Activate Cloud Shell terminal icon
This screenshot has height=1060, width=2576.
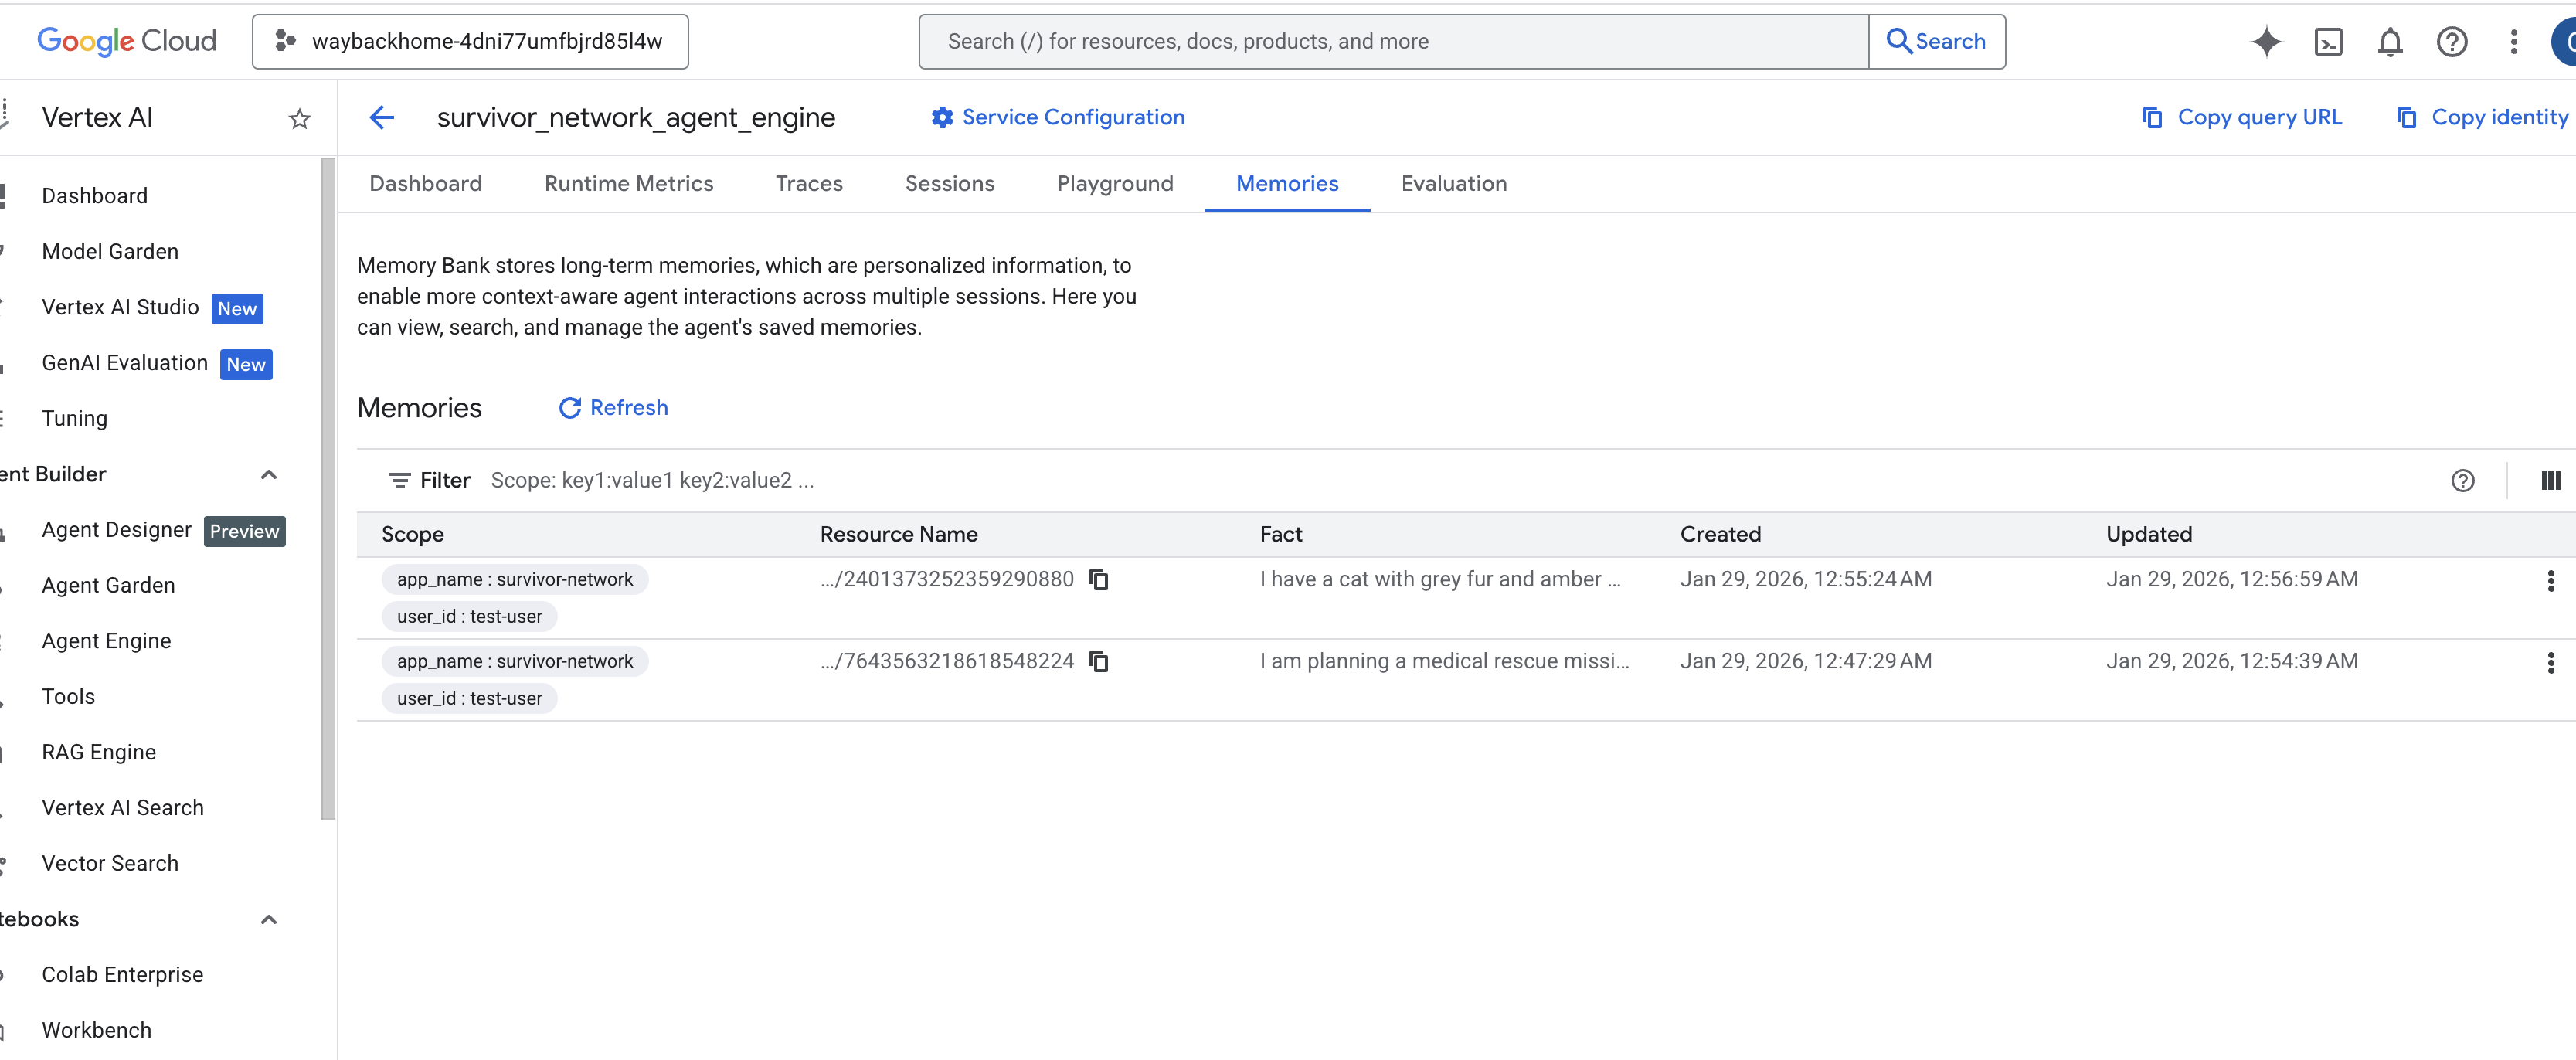pyautogui.click(x=2328, y=42)
